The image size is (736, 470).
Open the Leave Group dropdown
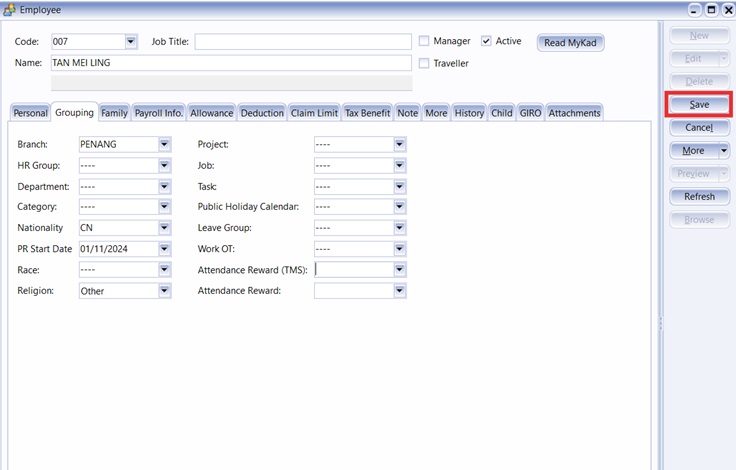(400, 228)
